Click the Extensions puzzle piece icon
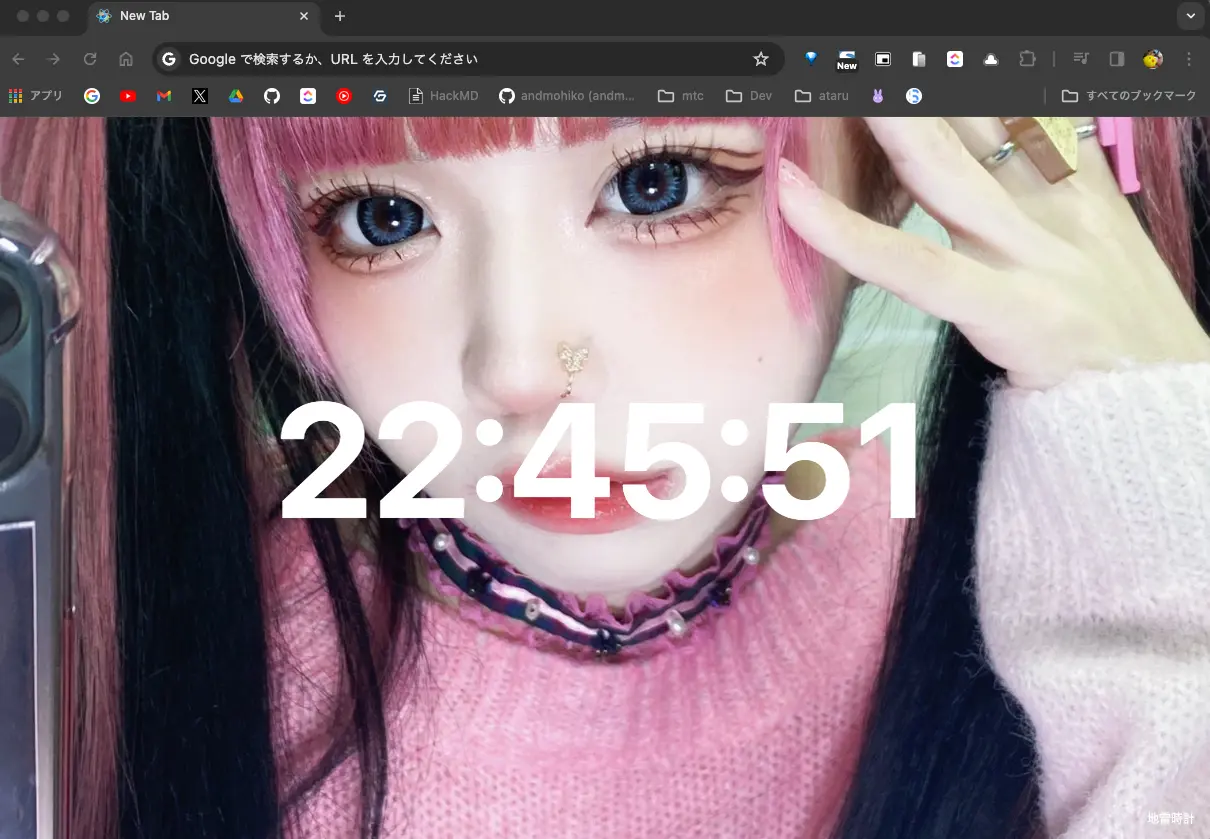This screenshot has height=839, width=1210. coord(1027,59)
